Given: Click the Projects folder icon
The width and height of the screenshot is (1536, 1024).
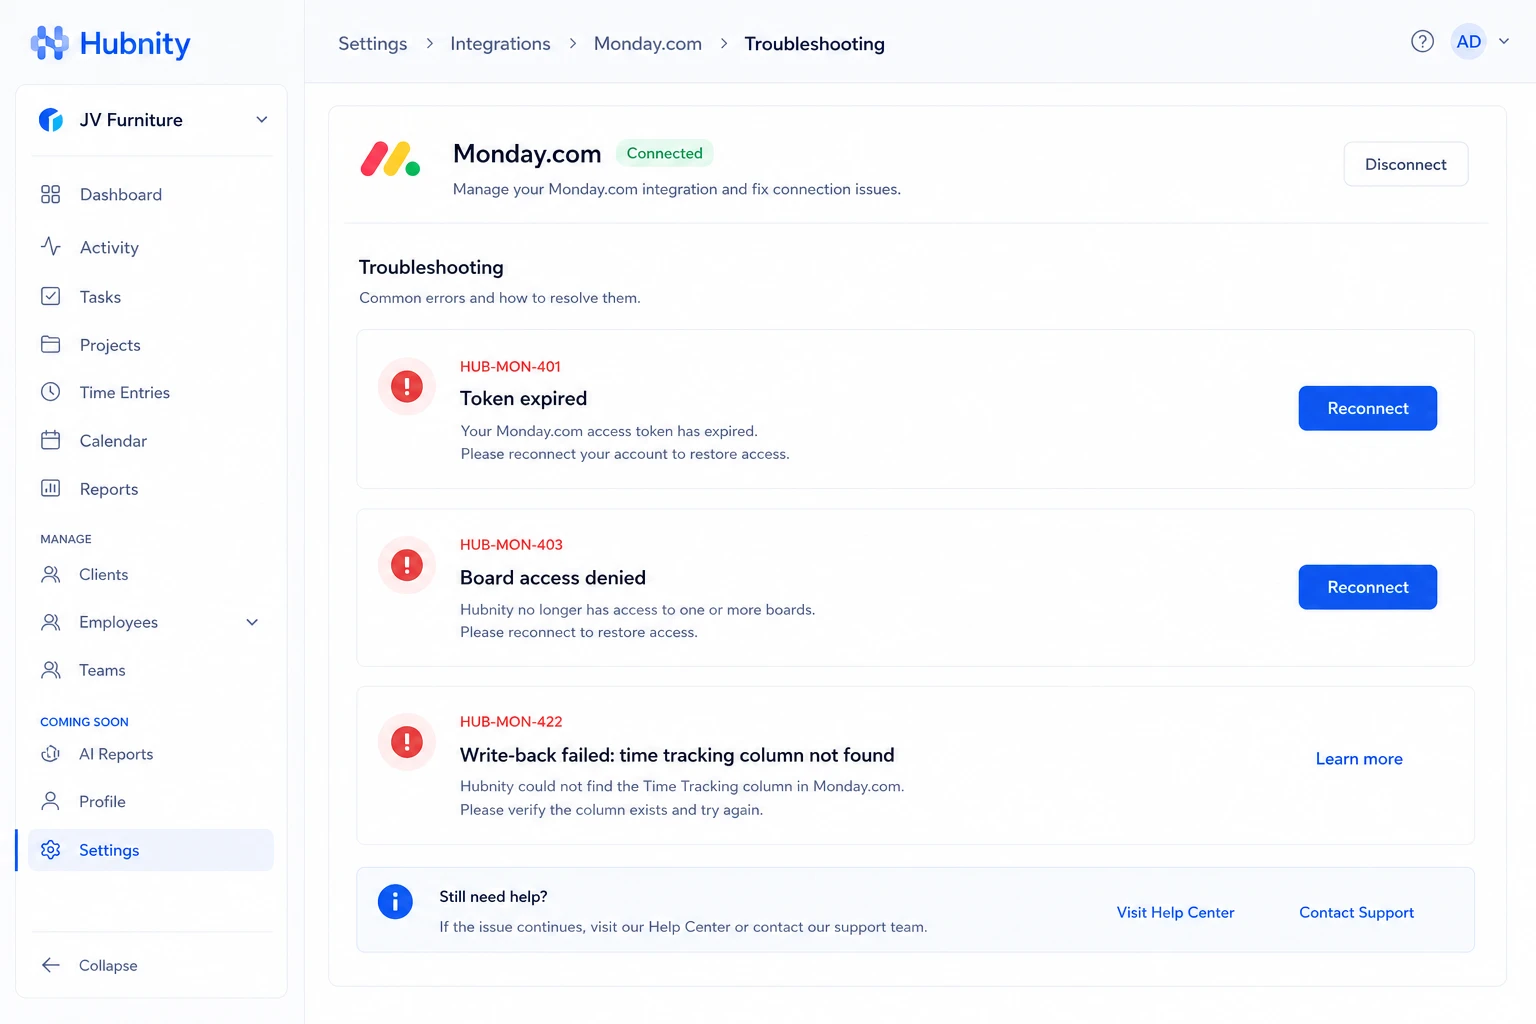Looking at the screenshot, I should click(x=51, y=344).
